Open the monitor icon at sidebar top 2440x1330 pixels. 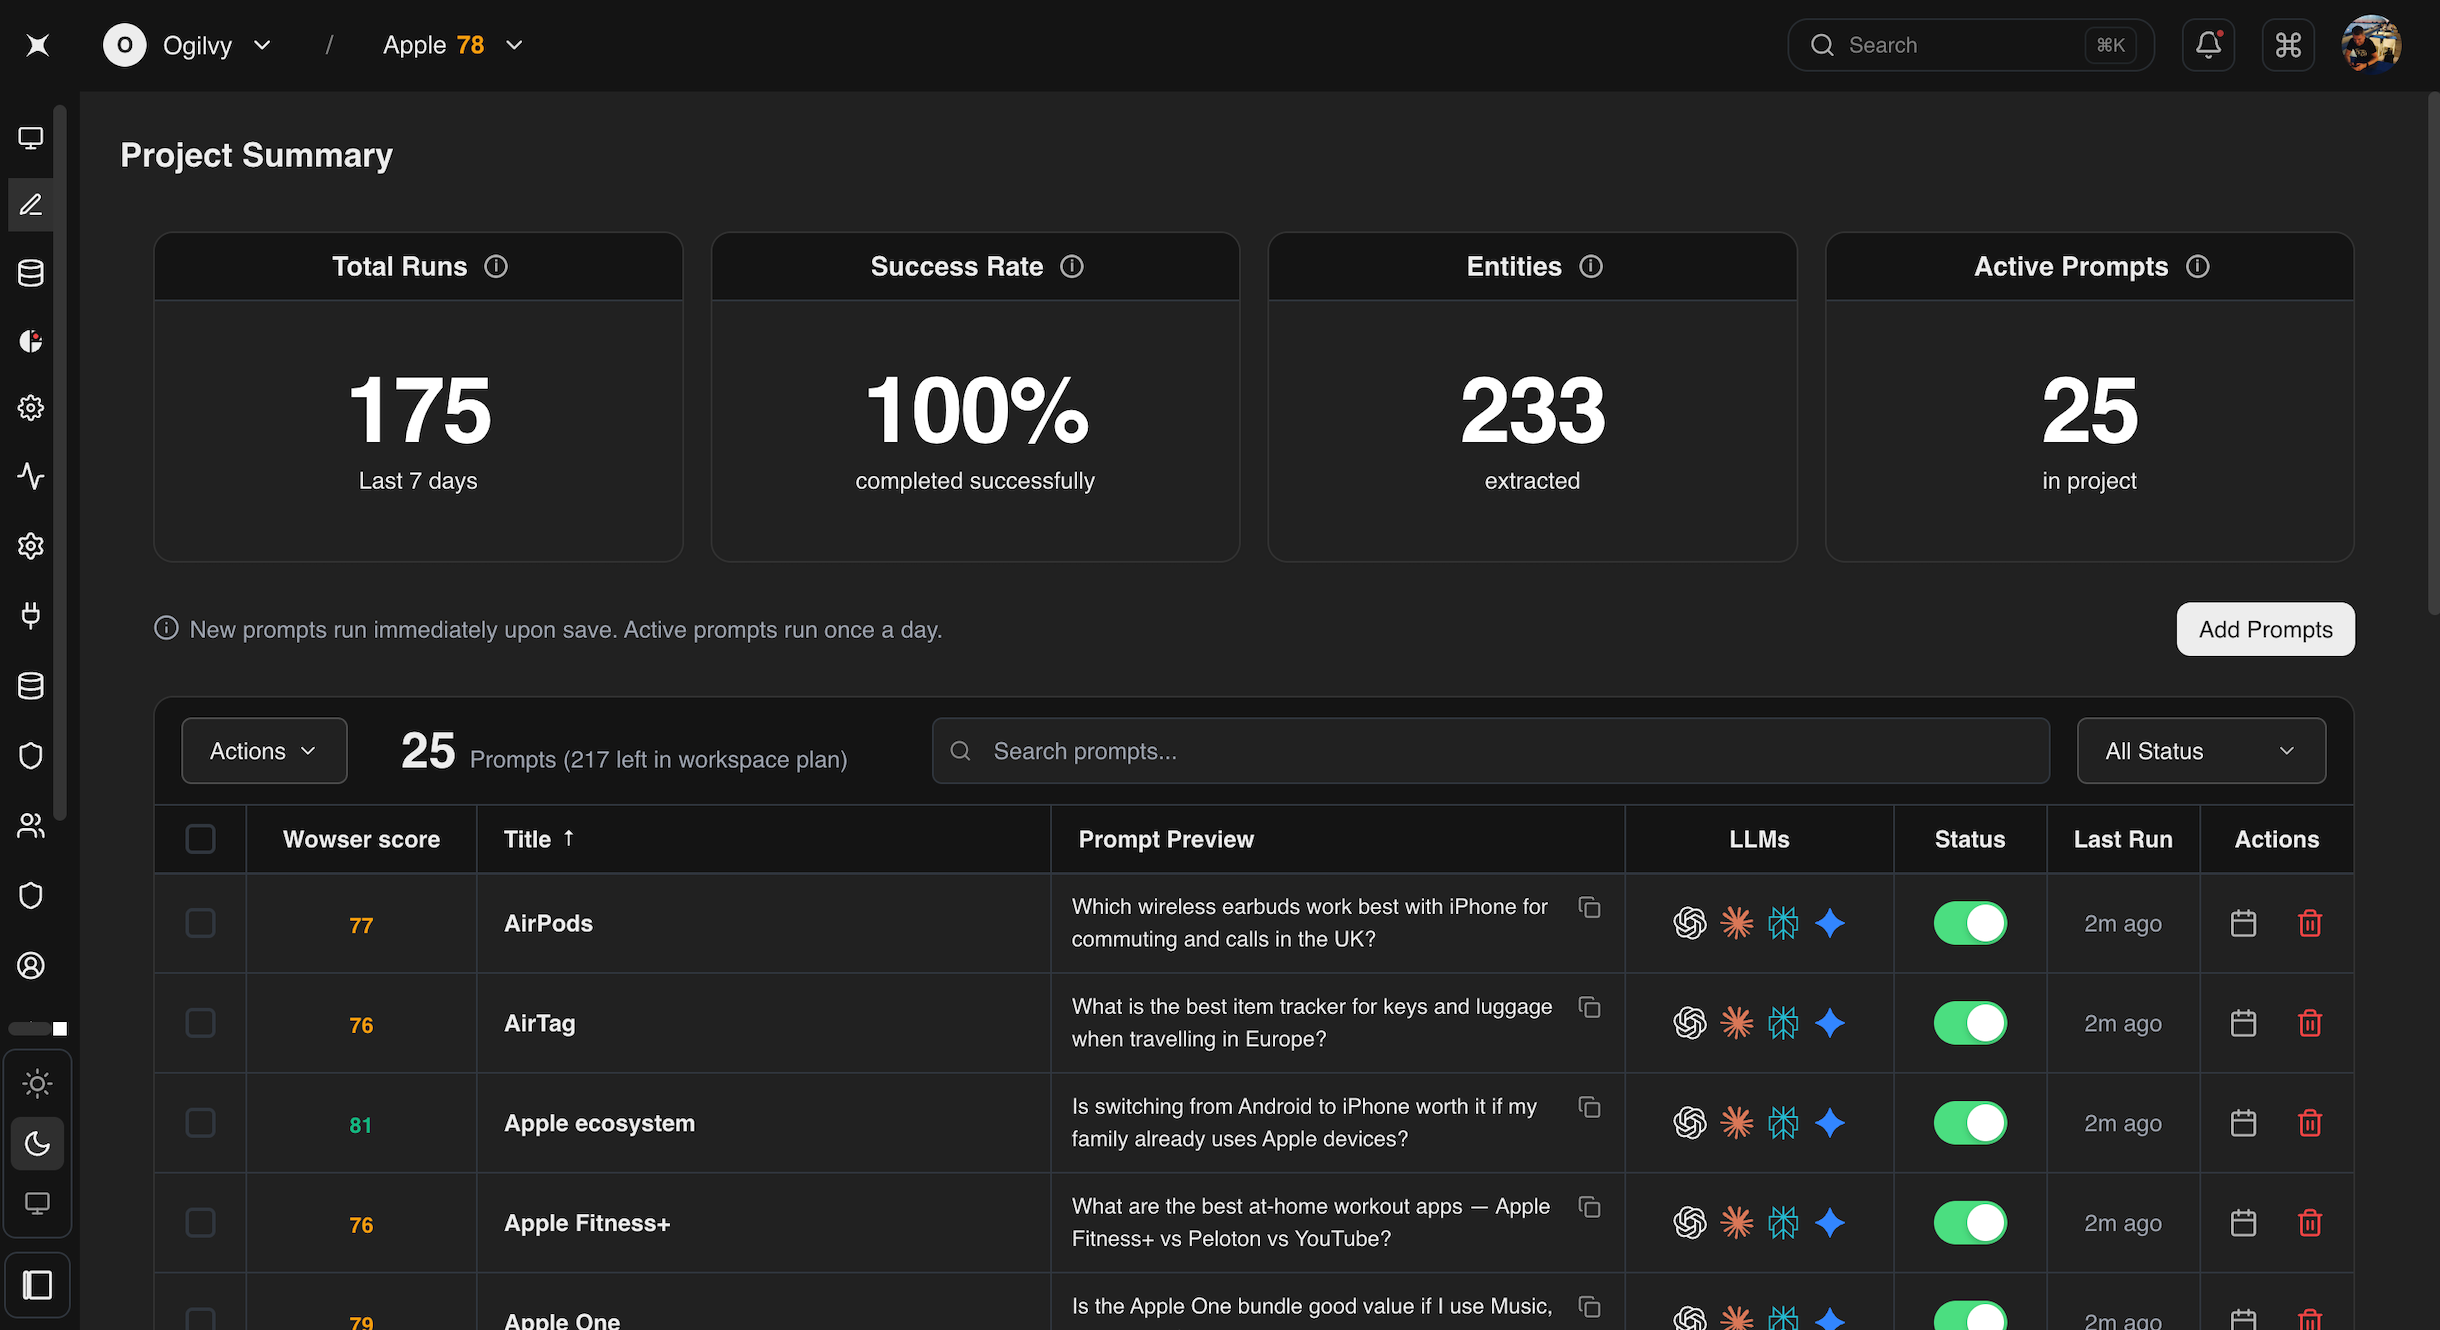31,138
